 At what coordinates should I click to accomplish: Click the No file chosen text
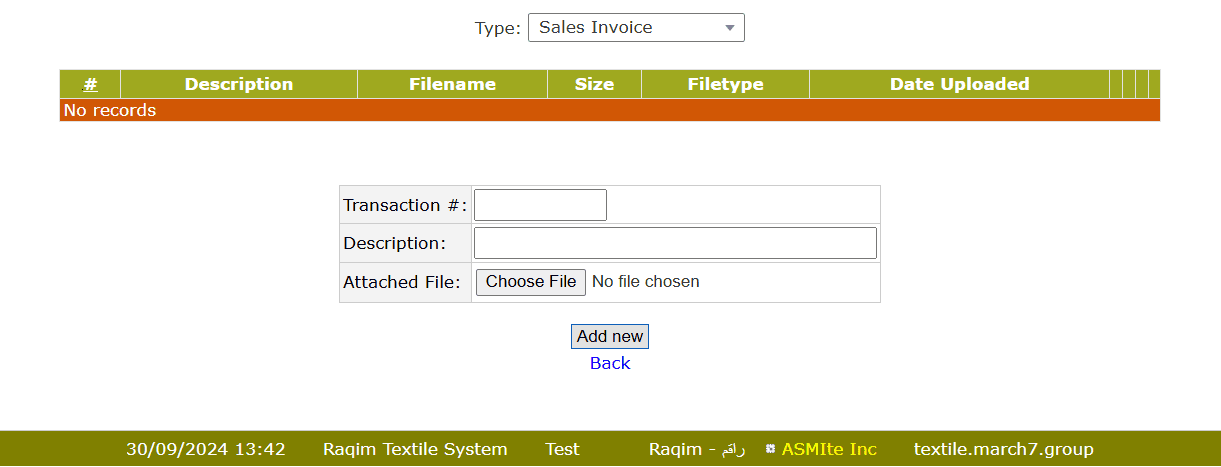coord(646,282)
